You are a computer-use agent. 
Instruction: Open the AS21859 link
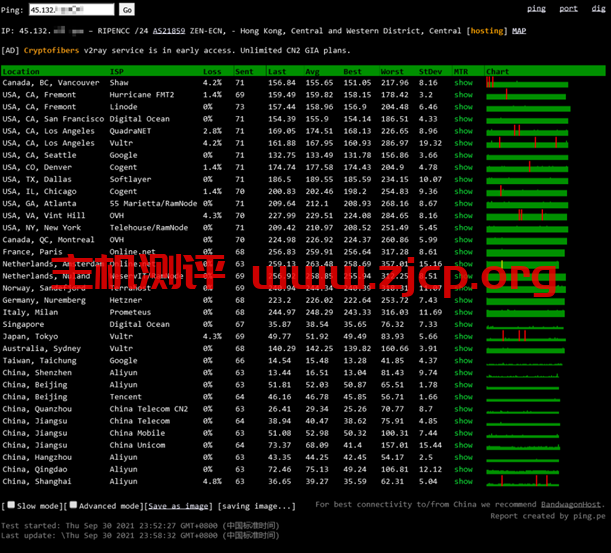pyautogui.click(x=169, y=31)
